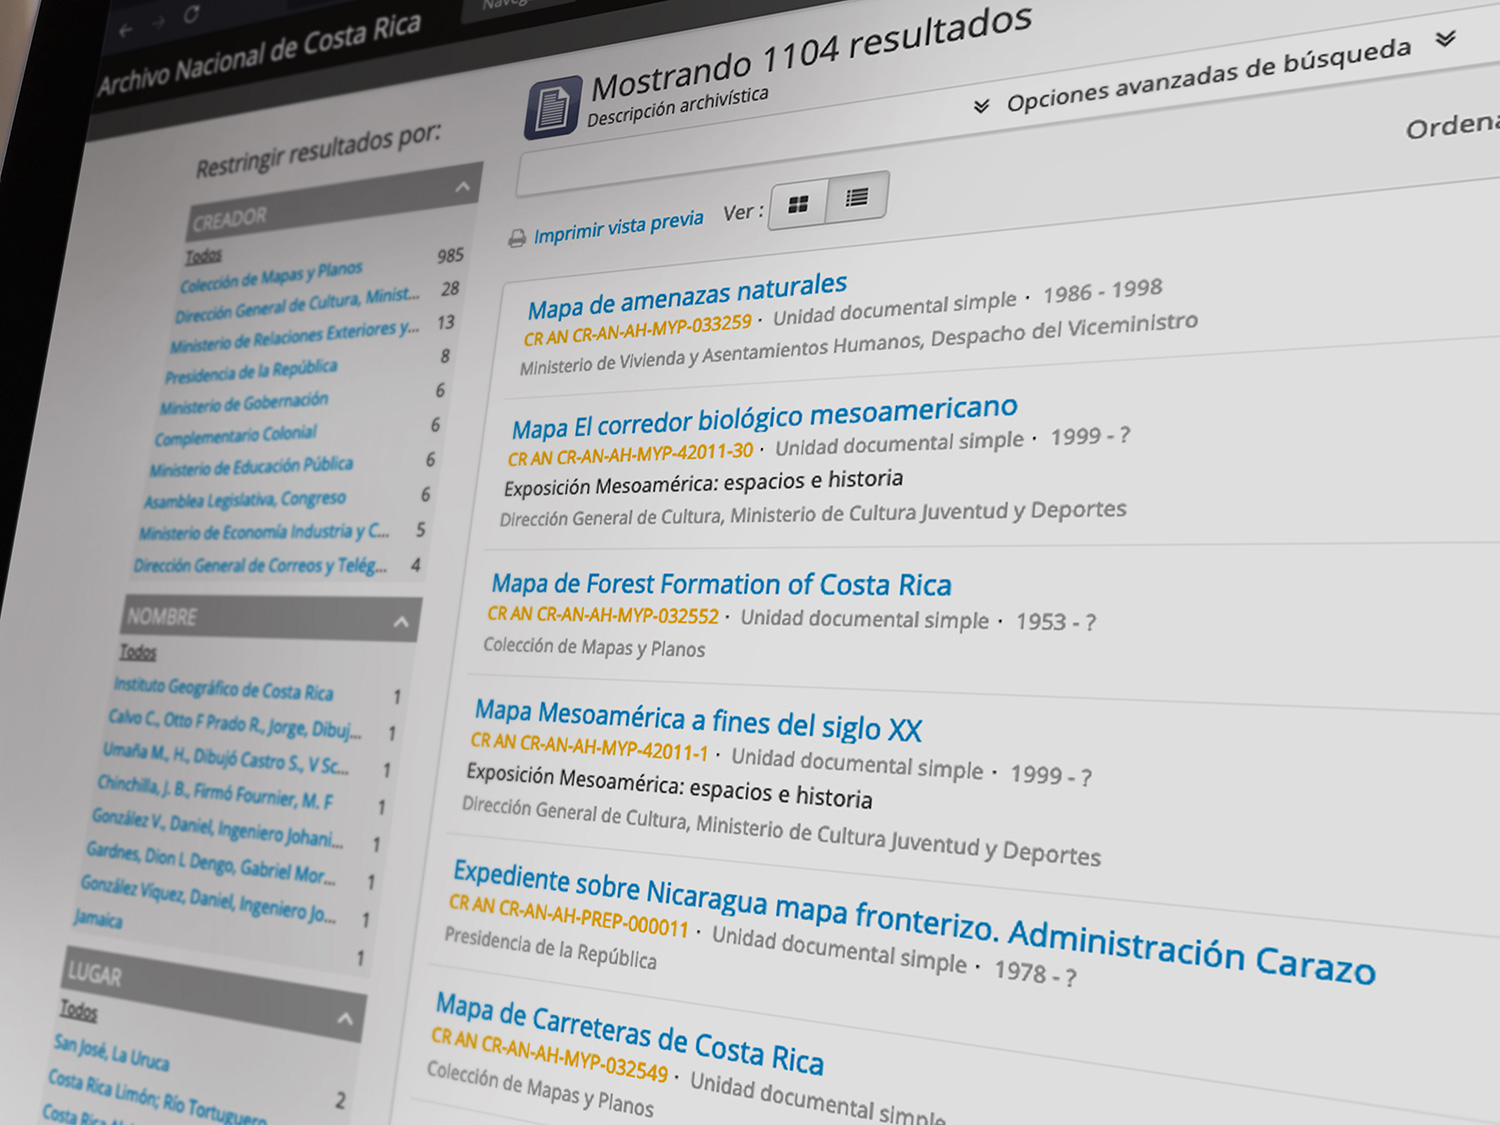Filter by Chinchilla, J. B., Firmó Fournier
Image resolution: width=1500 pixels, height=1125 pixels.
(215, 791)
